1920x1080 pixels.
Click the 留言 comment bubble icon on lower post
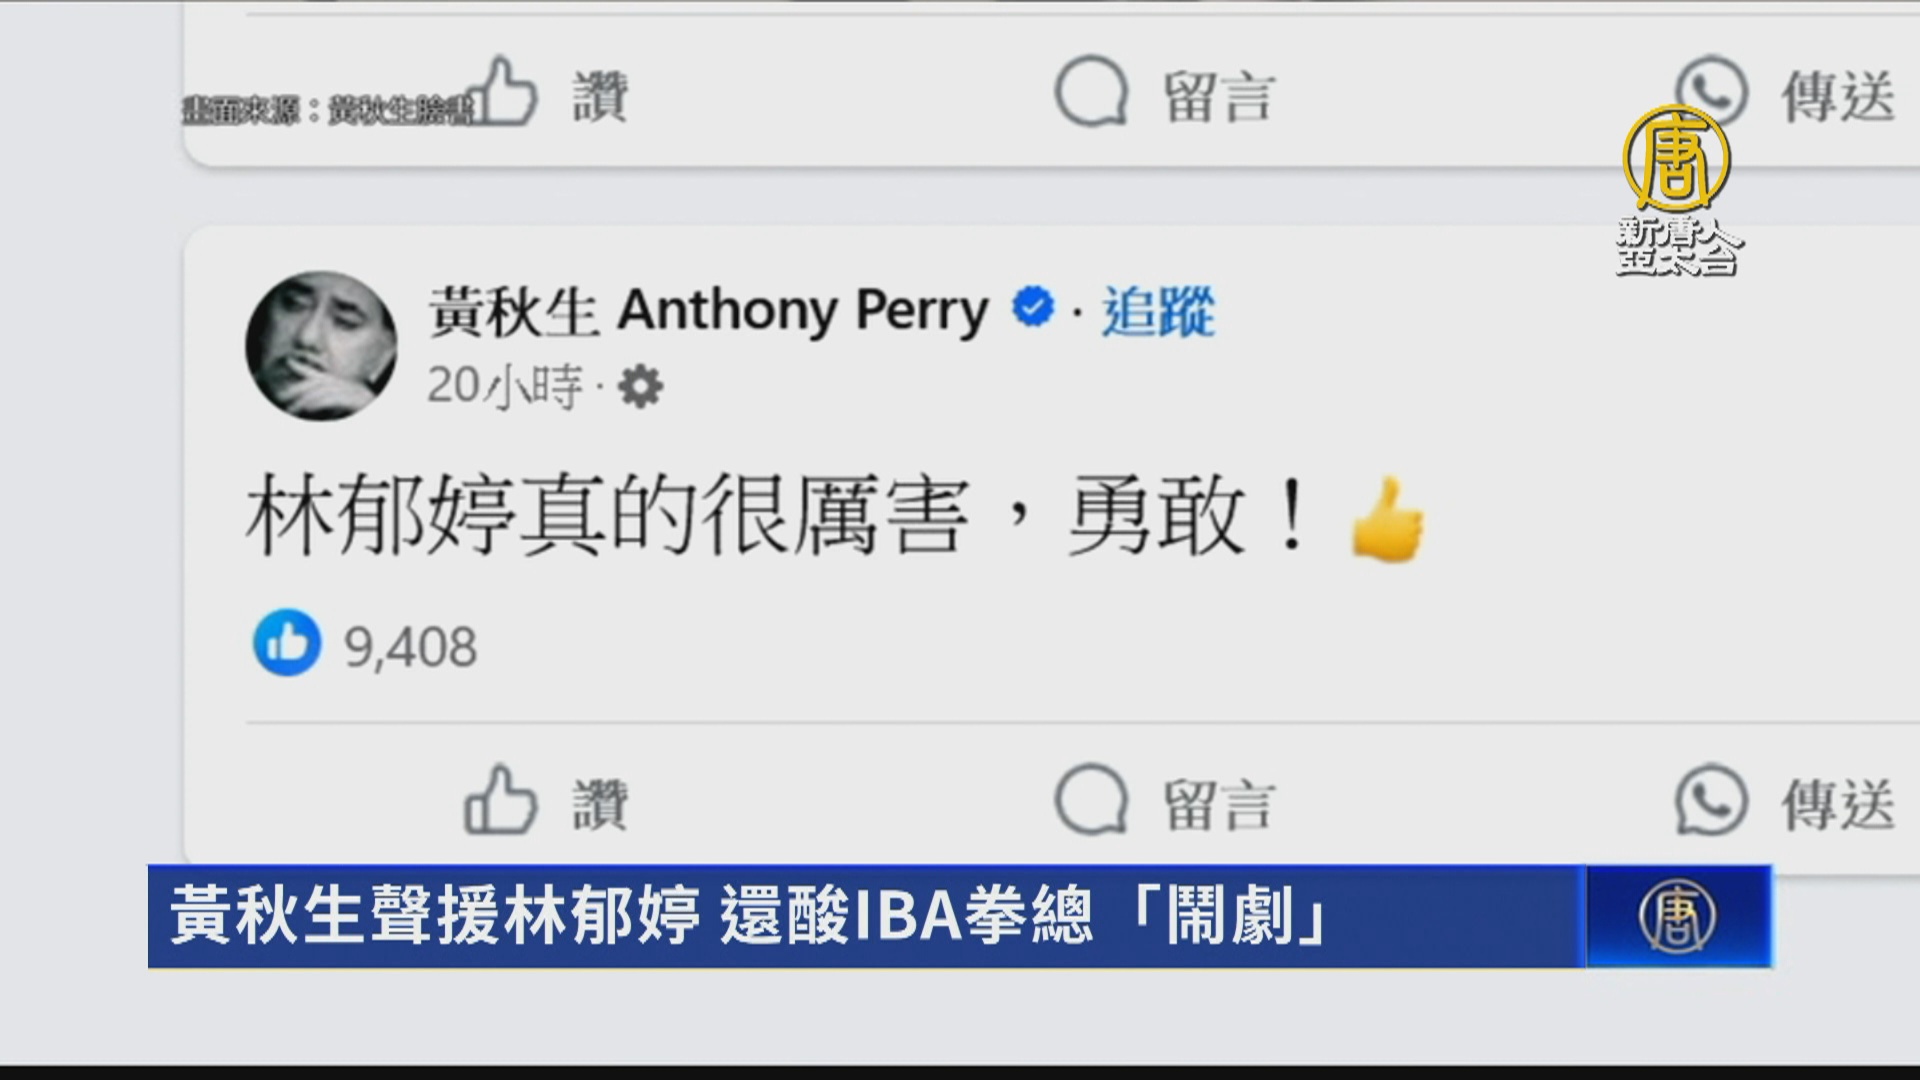1091,800
